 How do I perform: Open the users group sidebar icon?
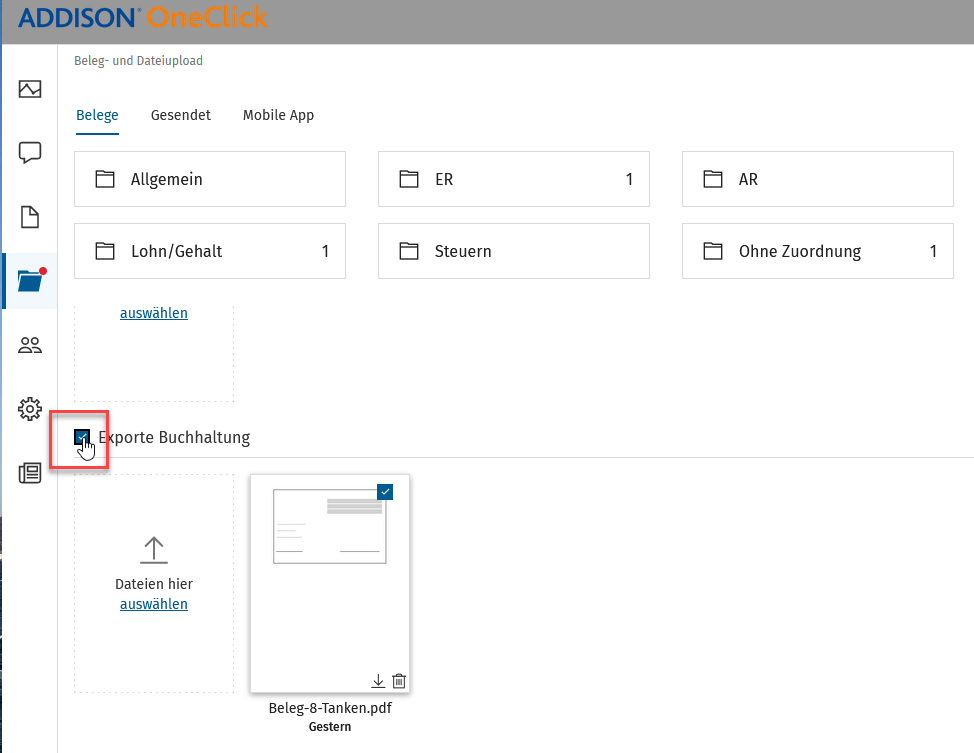pos(30,345)
